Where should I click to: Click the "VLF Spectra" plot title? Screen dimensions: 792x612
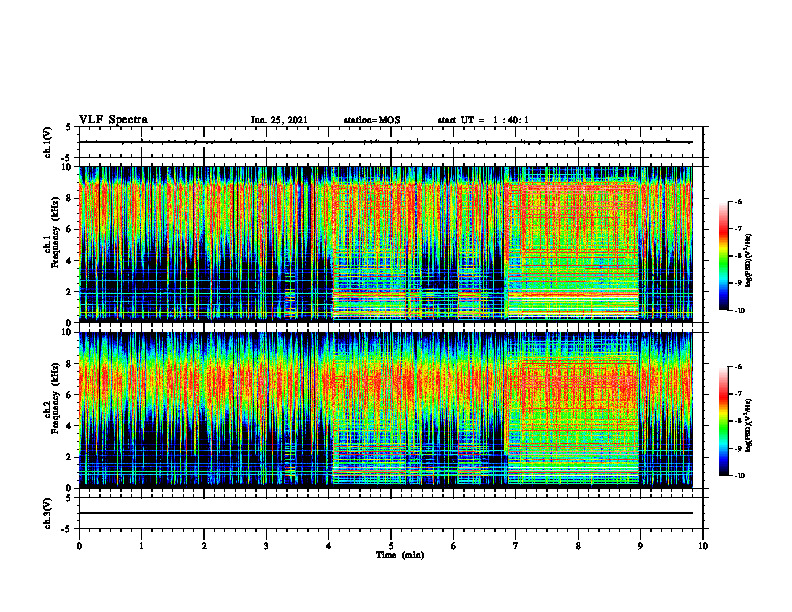pos(113,120)
